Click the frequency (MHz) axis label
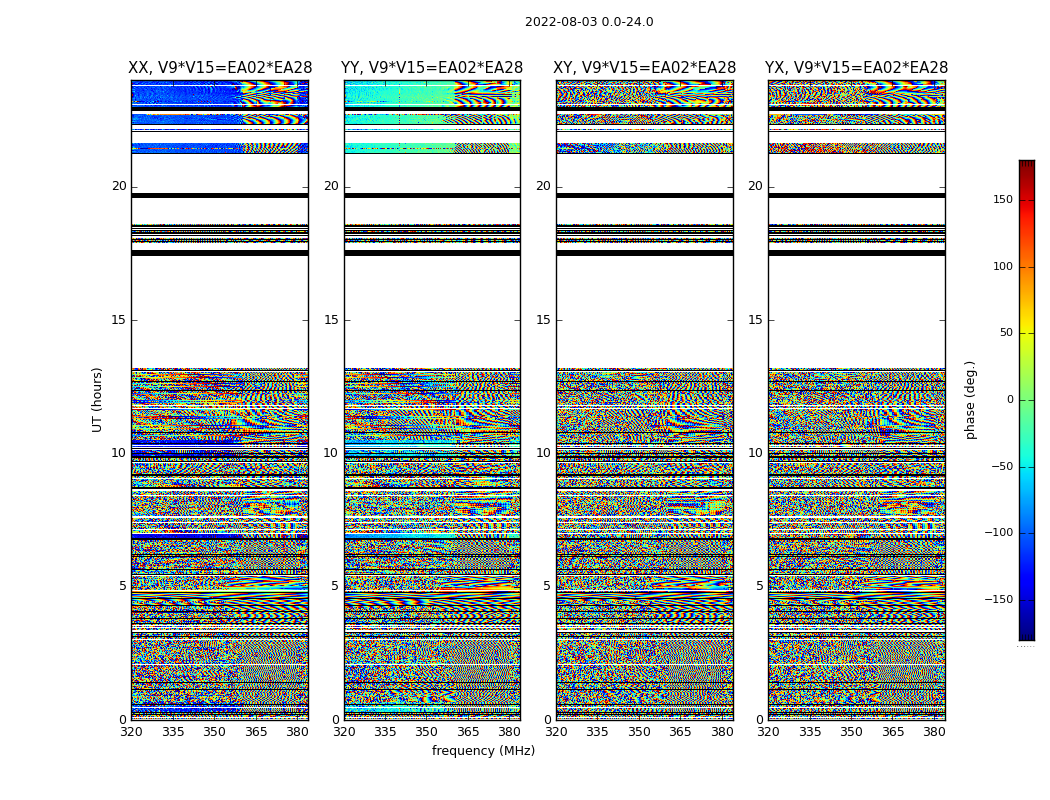This screenshot has height=800, width=1050. (483, 750)
